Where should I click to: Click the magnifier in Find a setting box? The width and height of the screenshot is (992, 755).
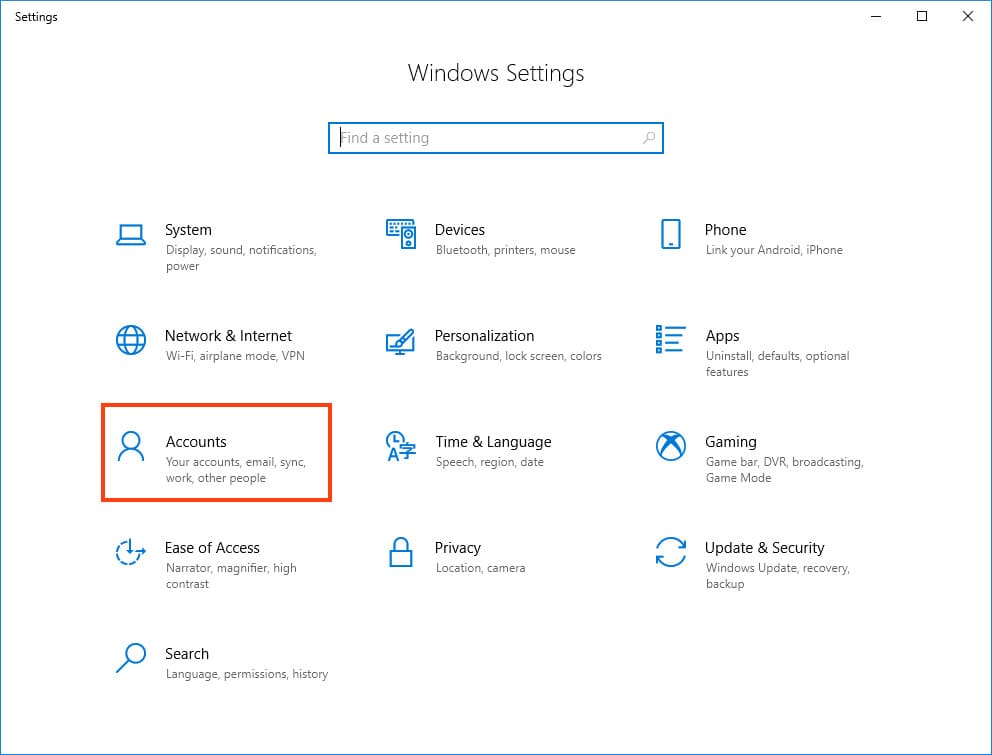pos(648,137)
